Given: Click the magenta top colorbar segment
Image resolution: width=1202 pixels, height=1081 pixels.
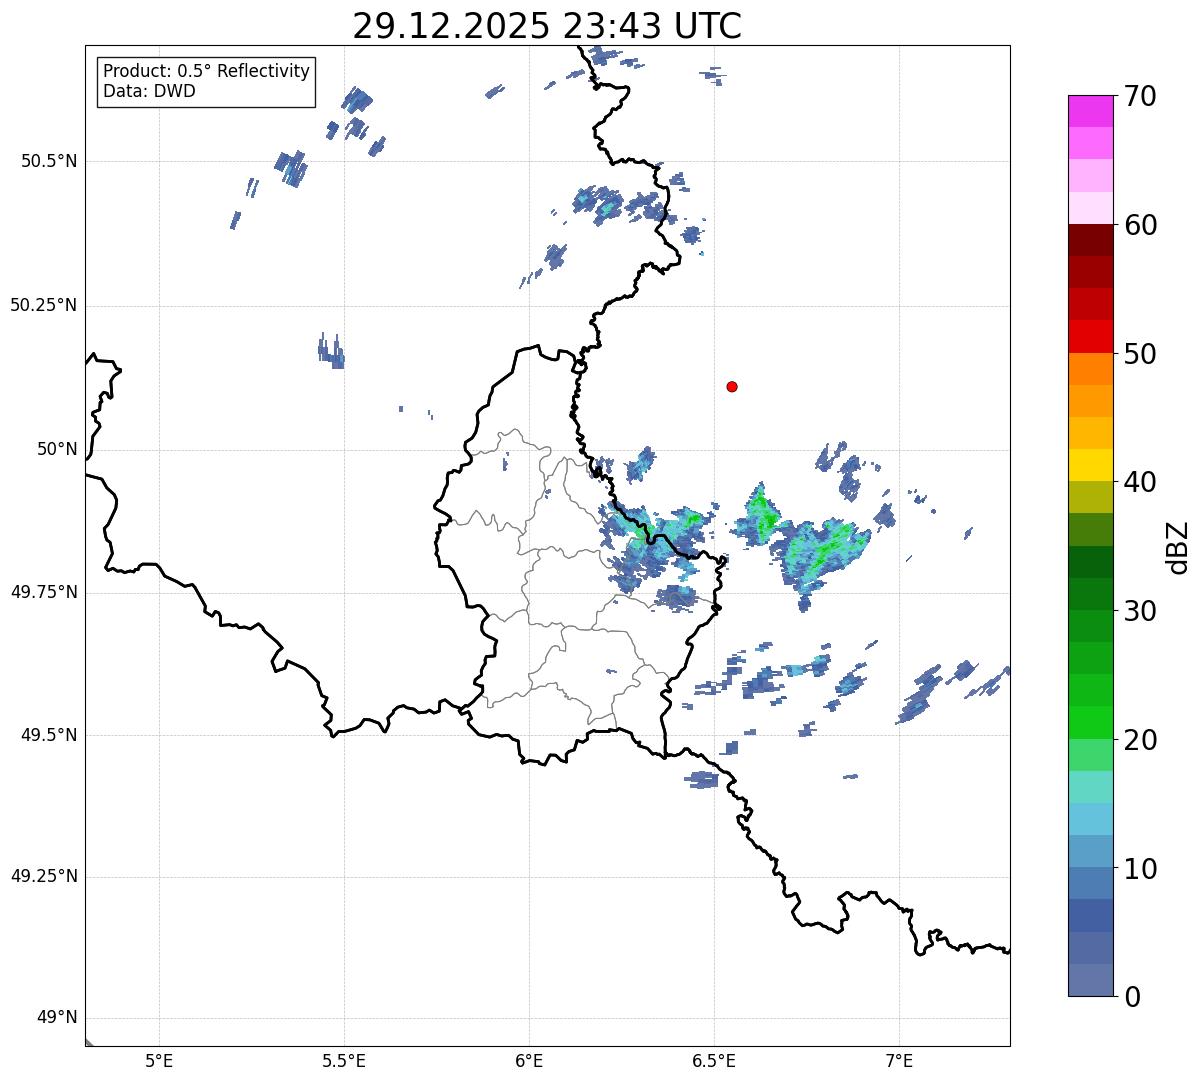Looking at the screenshot, I should coord(1091,111).
